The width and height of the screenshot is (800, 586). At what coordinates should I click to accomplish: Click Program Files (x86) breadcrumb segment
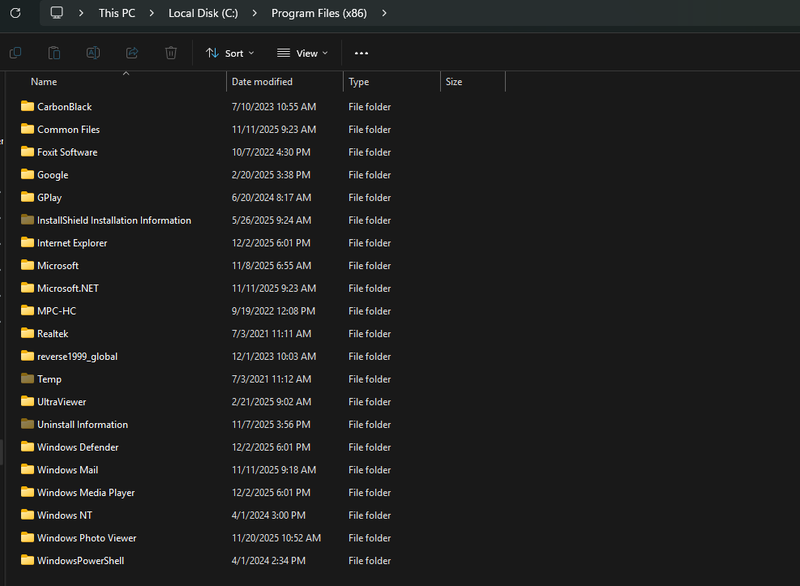[x=319, y=13]
